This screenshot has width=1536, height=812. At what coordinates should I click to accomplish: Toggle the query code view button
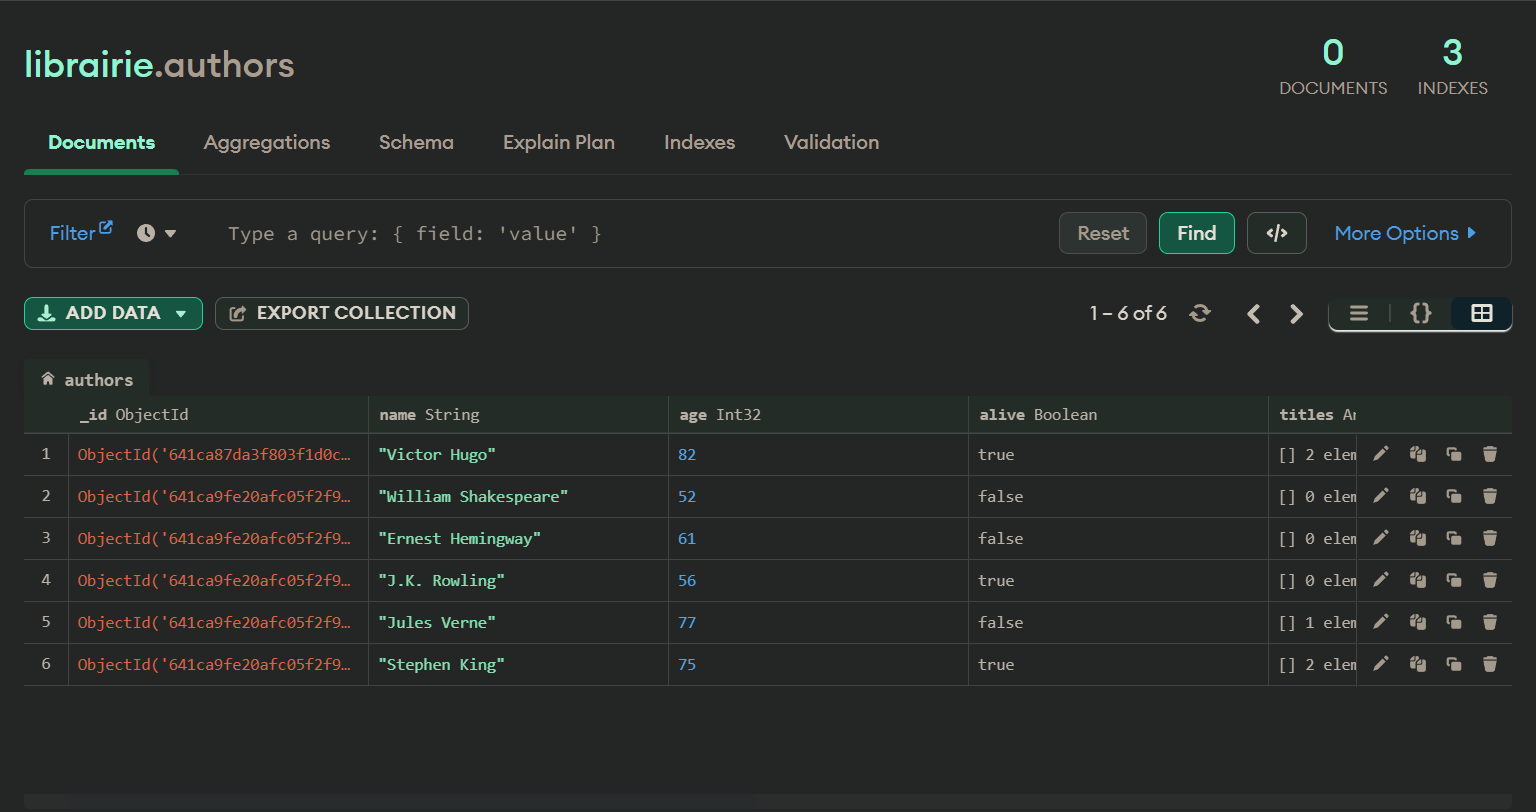pyautogui.click(x=1277, y=233)
